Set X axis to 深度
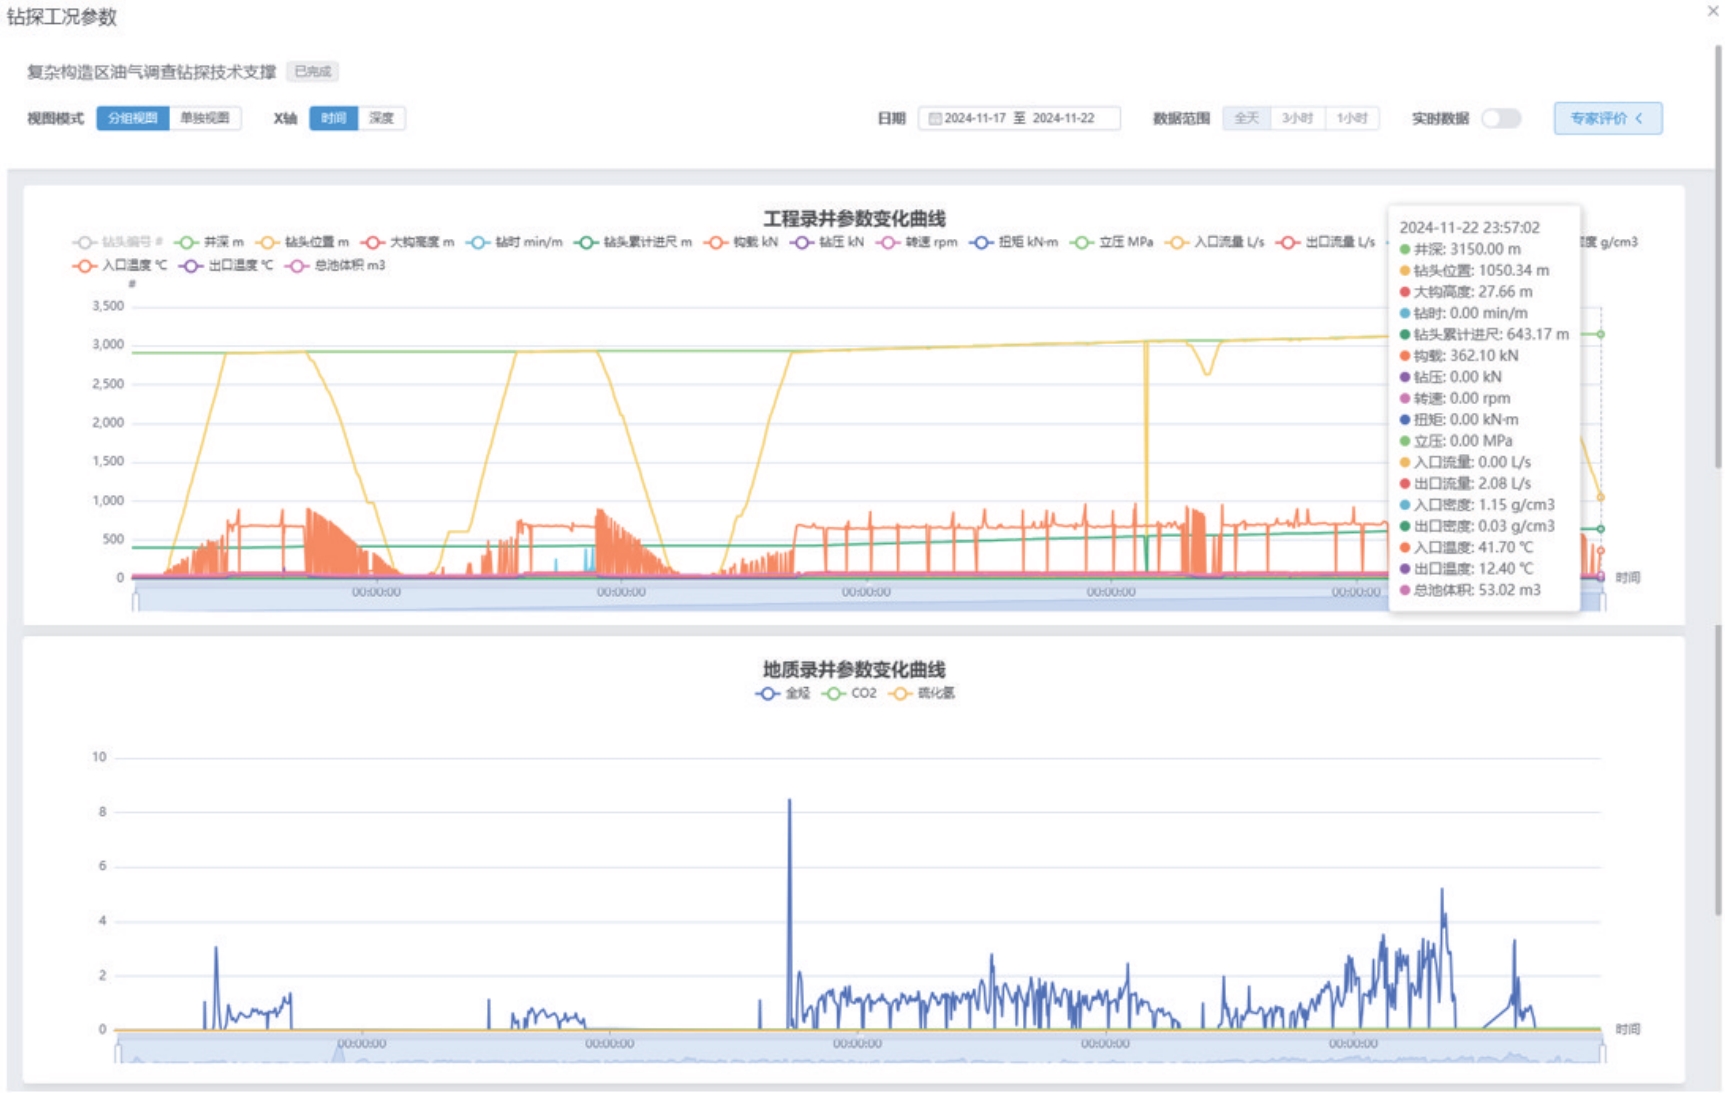The width and height of the screenshot is (1725, 1093). tap(381, 118)
